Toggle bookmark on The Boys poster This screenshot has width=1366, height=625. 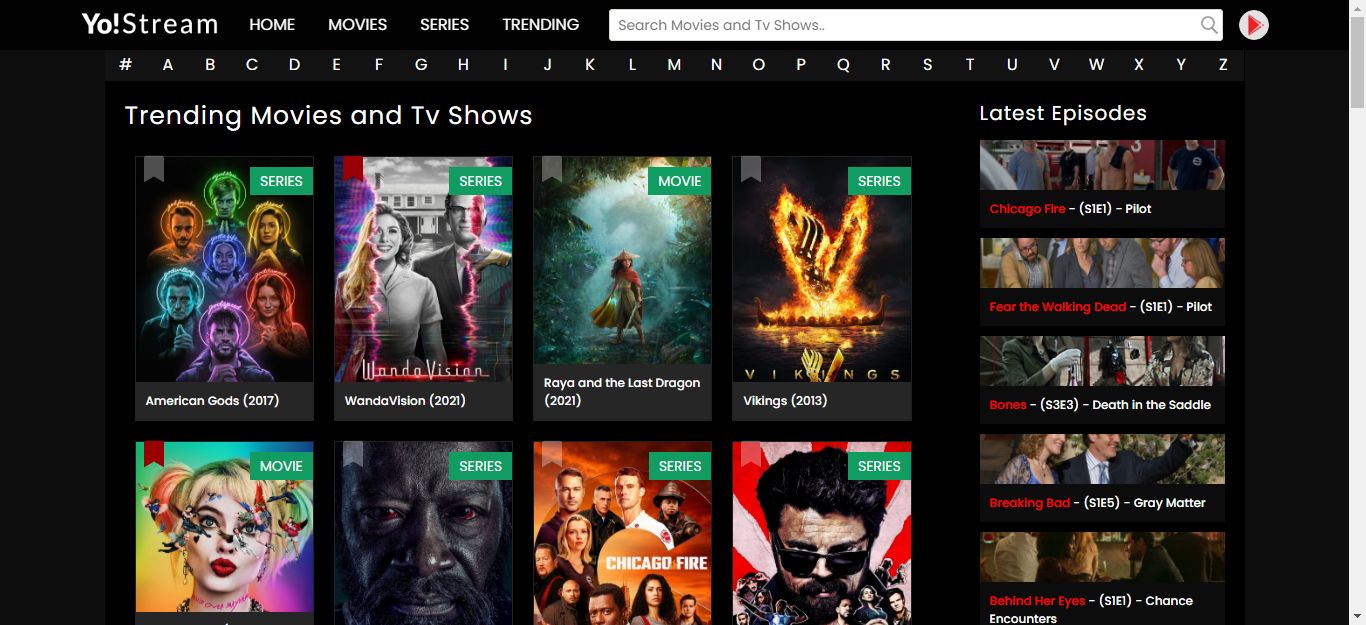point(751,454)
